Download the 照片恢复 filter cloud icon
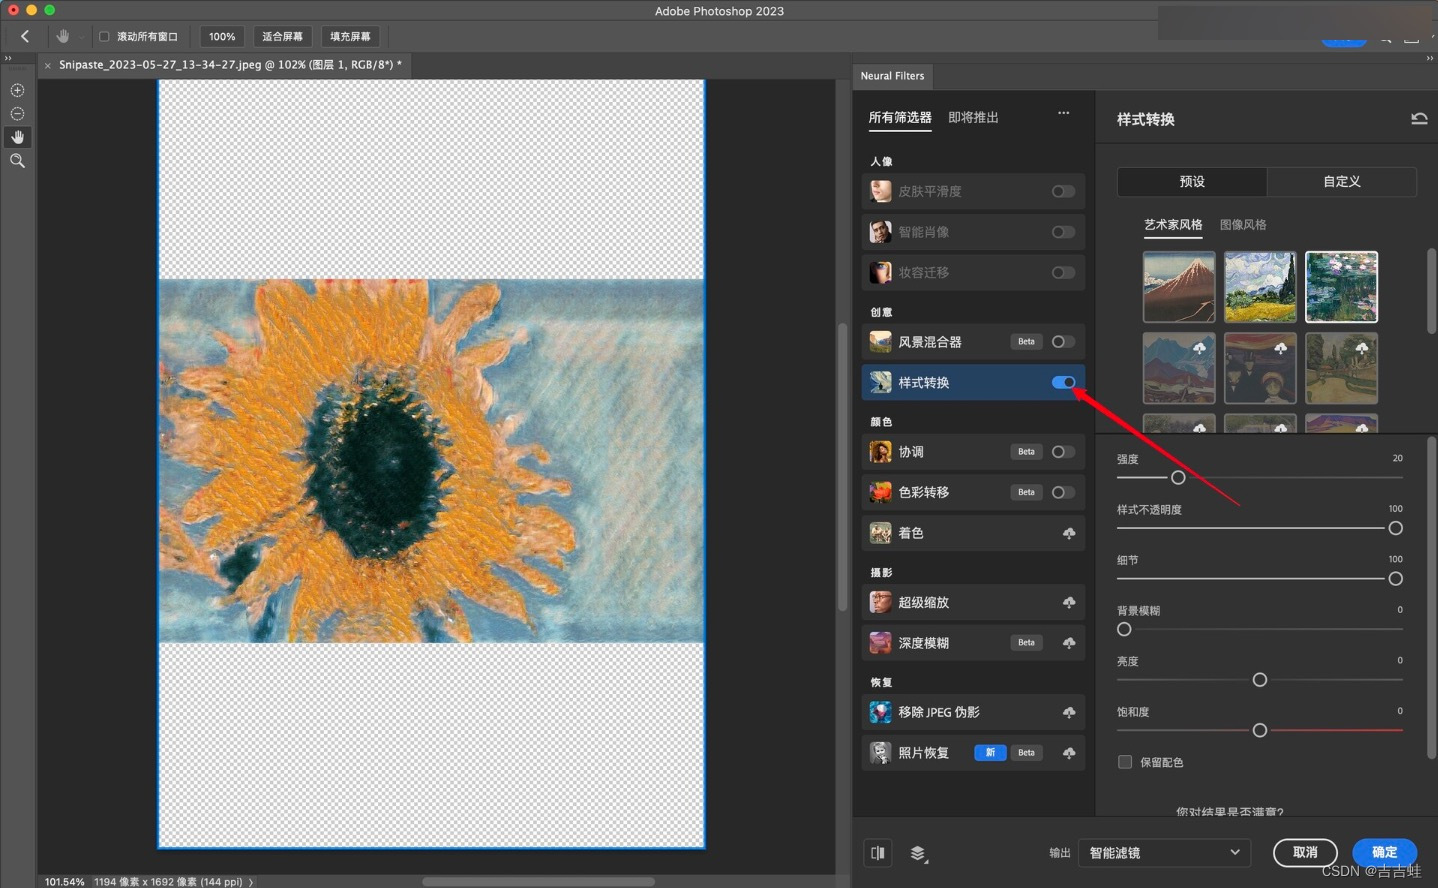This screenshot has width=1438, height=888. coord(1069,753)
